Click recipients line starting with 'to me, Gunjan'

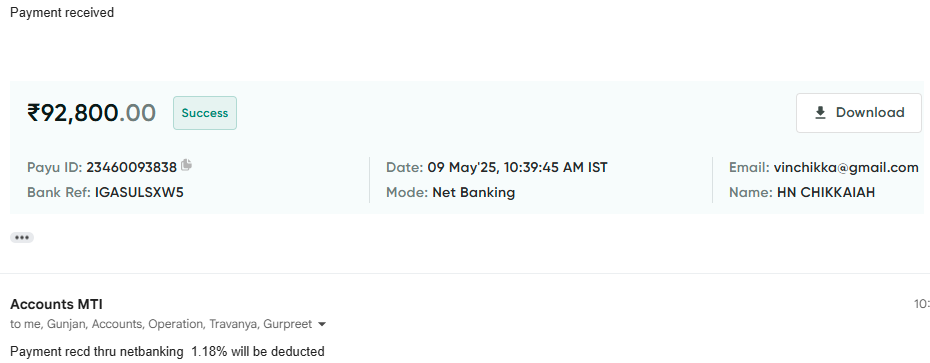161,324
